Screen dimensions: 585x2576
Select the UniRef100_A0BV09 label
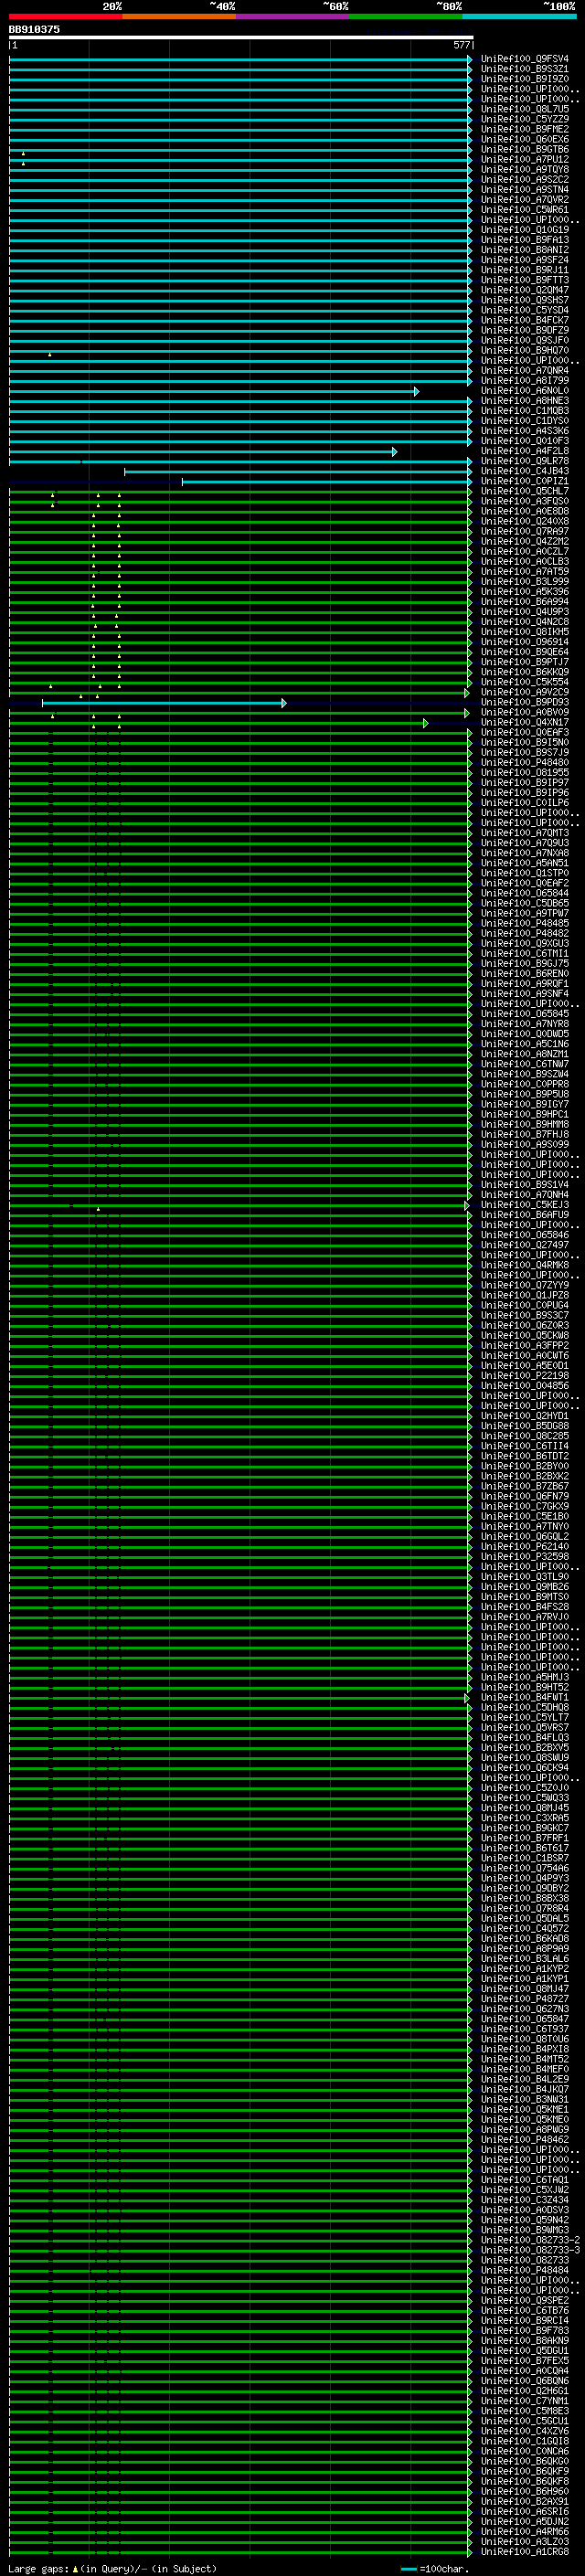pos(525,712)
